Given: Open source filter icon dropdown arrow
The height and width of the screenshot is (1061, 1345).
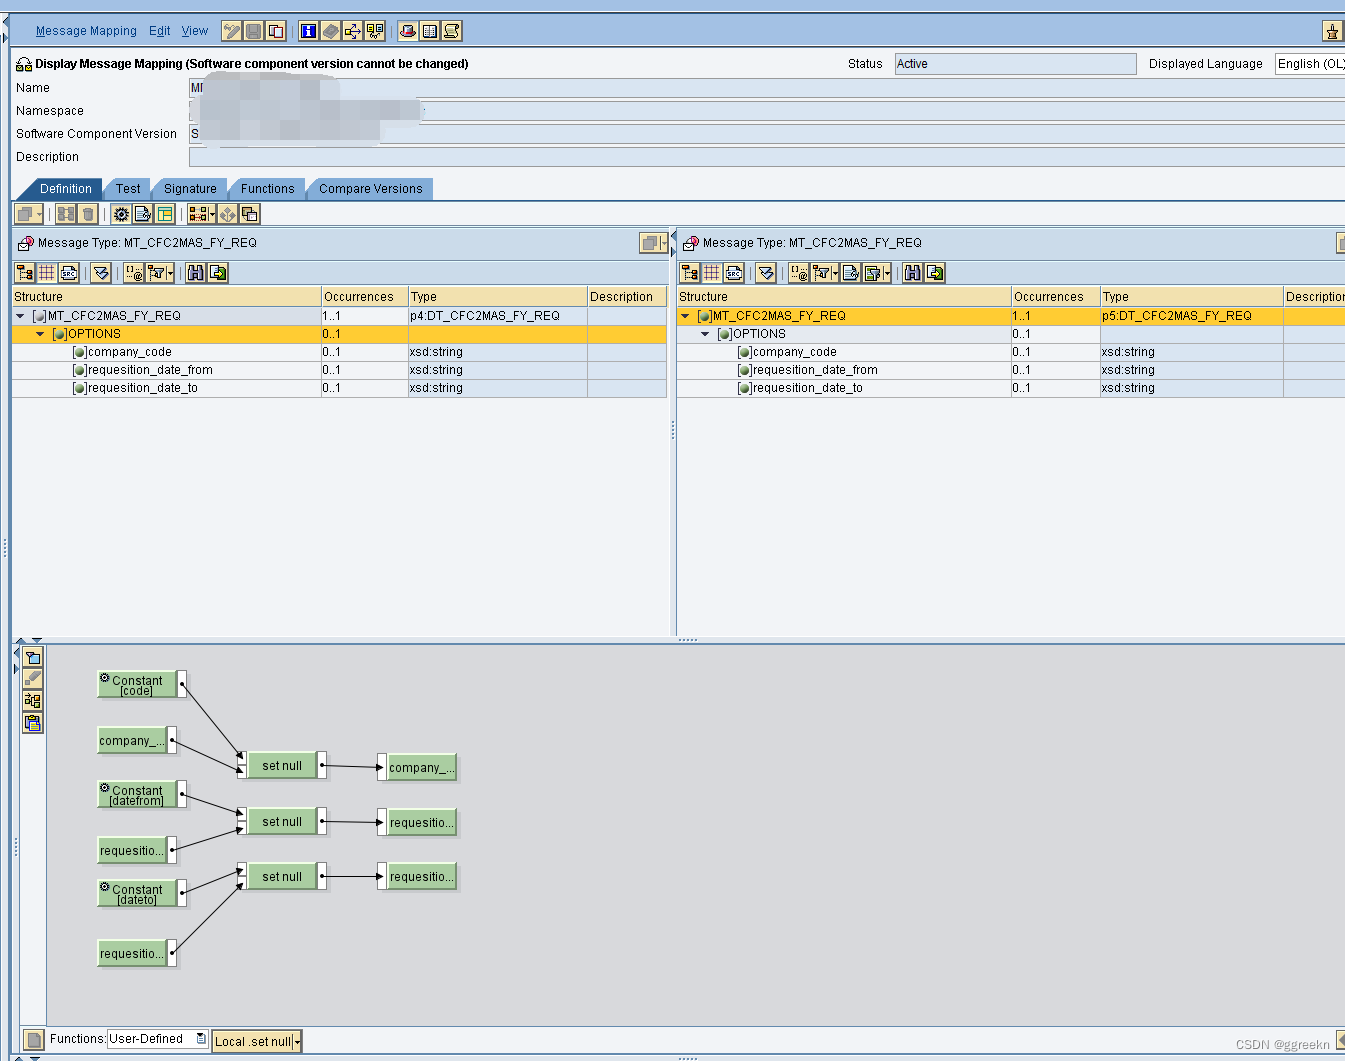Looking at the screenshot, I should (171, 273).
